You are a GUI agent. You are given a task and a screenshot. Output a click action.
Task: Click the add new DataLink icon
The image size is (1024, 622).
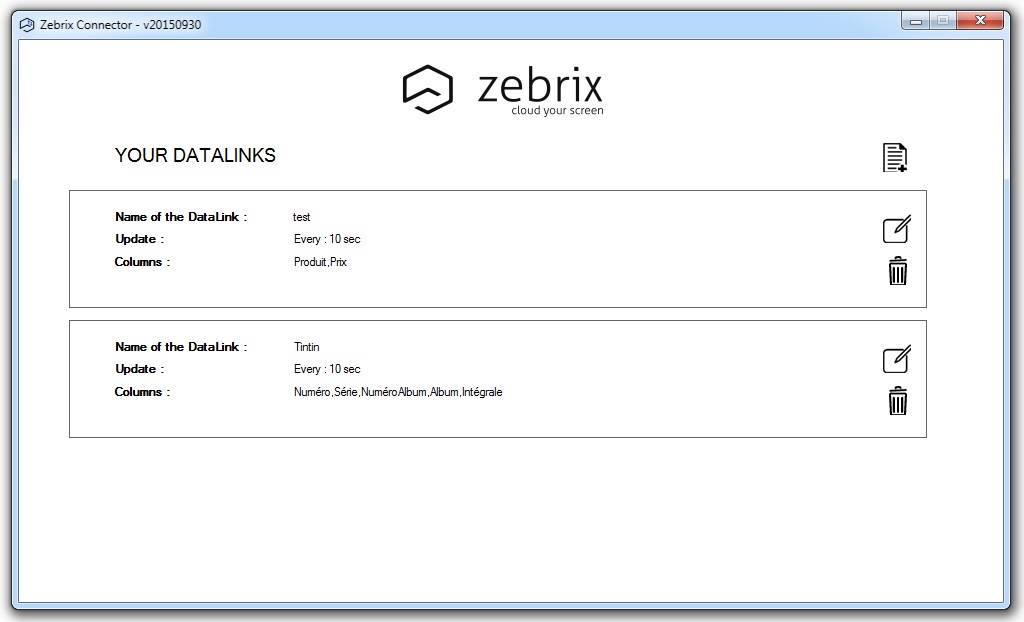[x=895, y=158]
